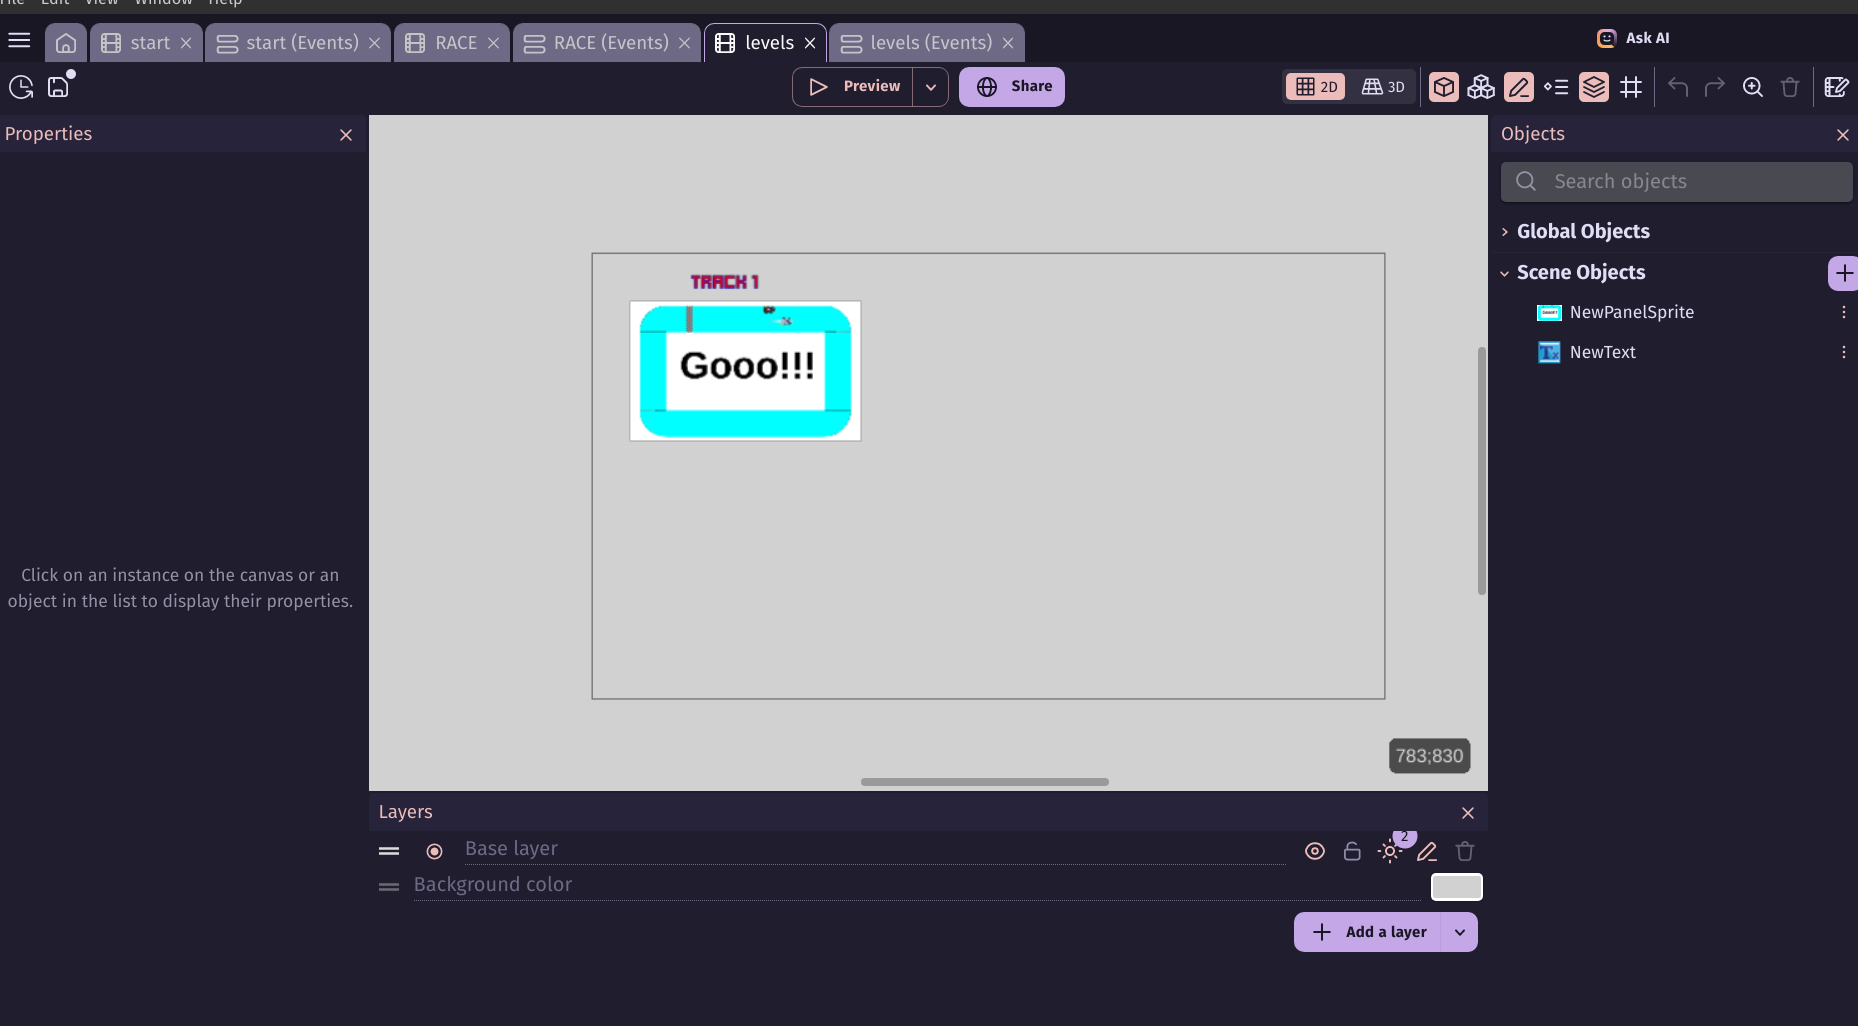This screenshot has width=1858, height=1026.
Task: Open the Preview dropdown arrow
Action: click(x=931, y=87)
